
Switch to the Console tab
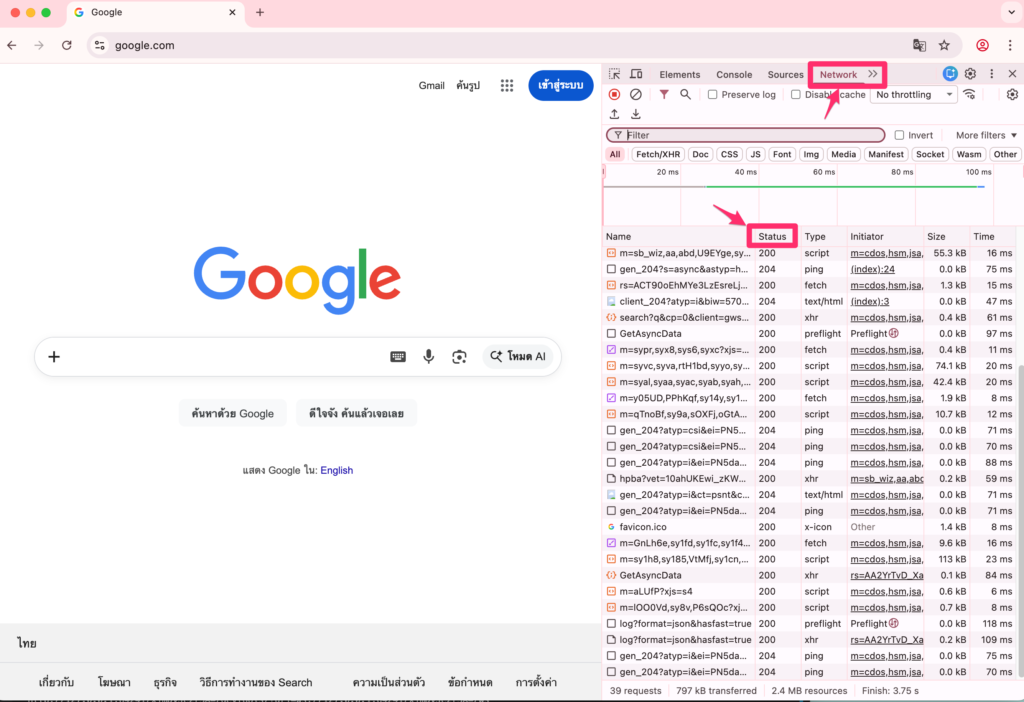(734, 74)
